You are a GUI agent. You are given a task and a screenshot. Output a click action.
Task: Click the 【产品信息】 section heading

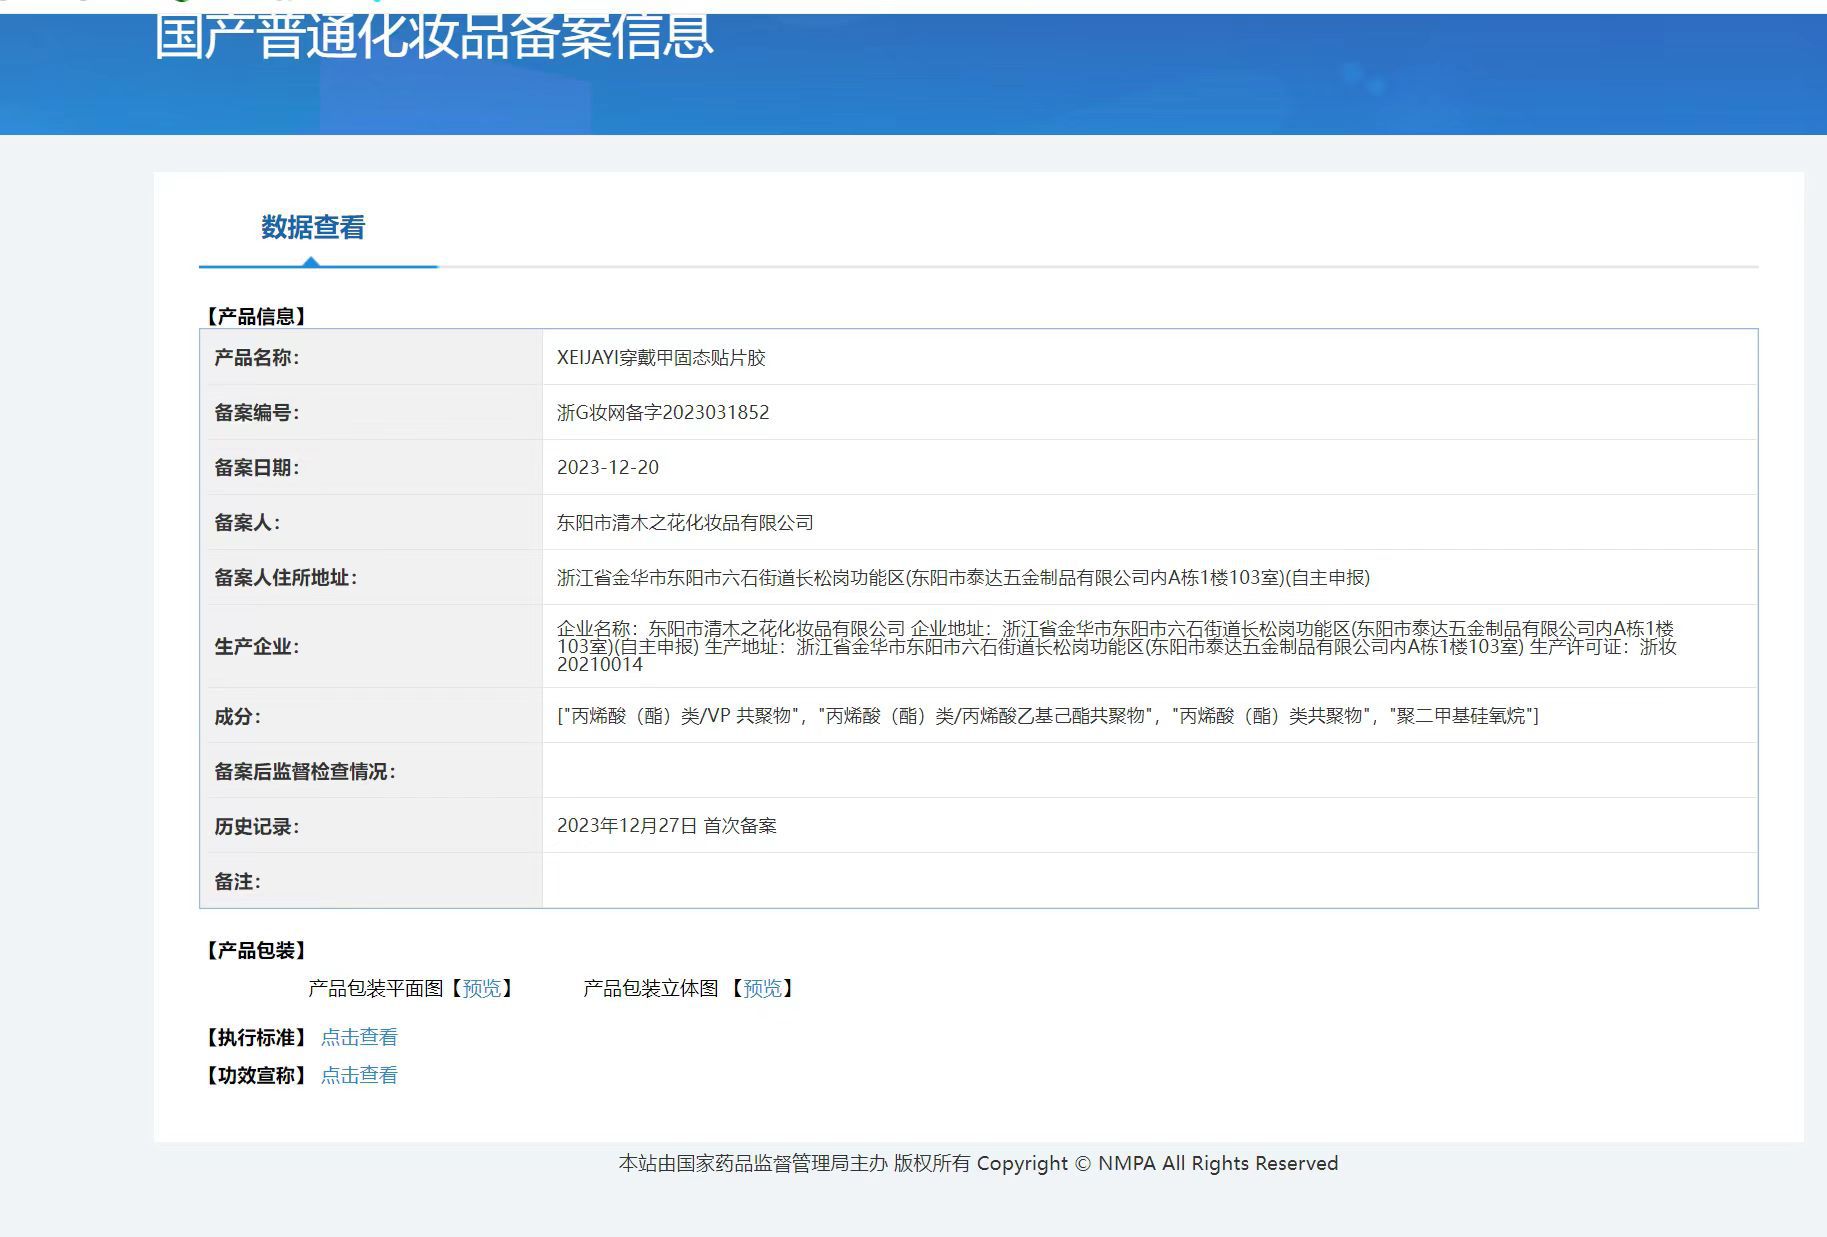click(x=255, y=316)
